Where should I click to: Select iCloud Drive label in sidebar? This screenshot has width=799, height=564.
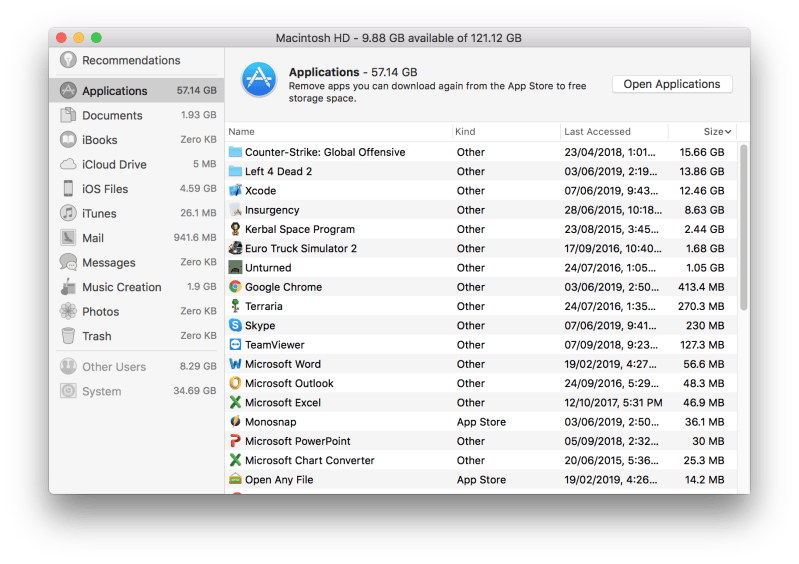point(114,165)
